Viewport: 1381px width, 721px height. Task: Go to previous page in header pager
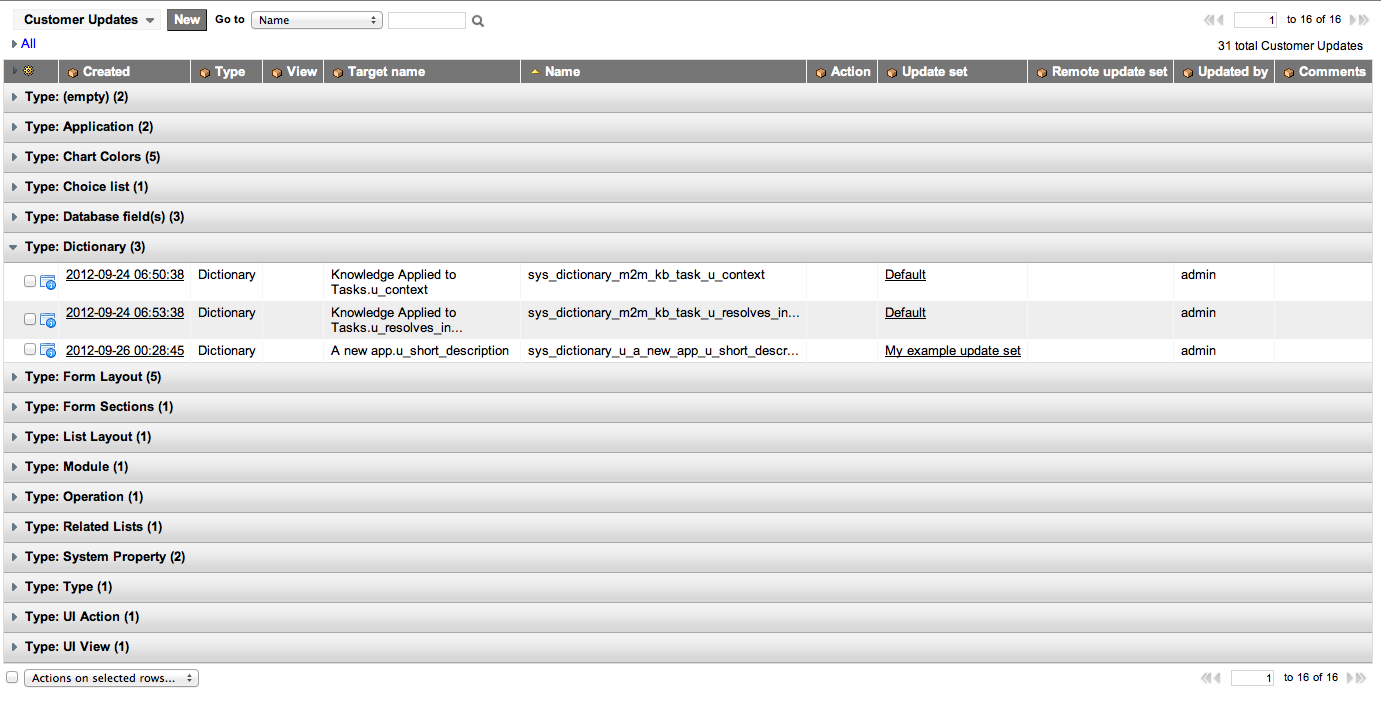click(1221, 20)
